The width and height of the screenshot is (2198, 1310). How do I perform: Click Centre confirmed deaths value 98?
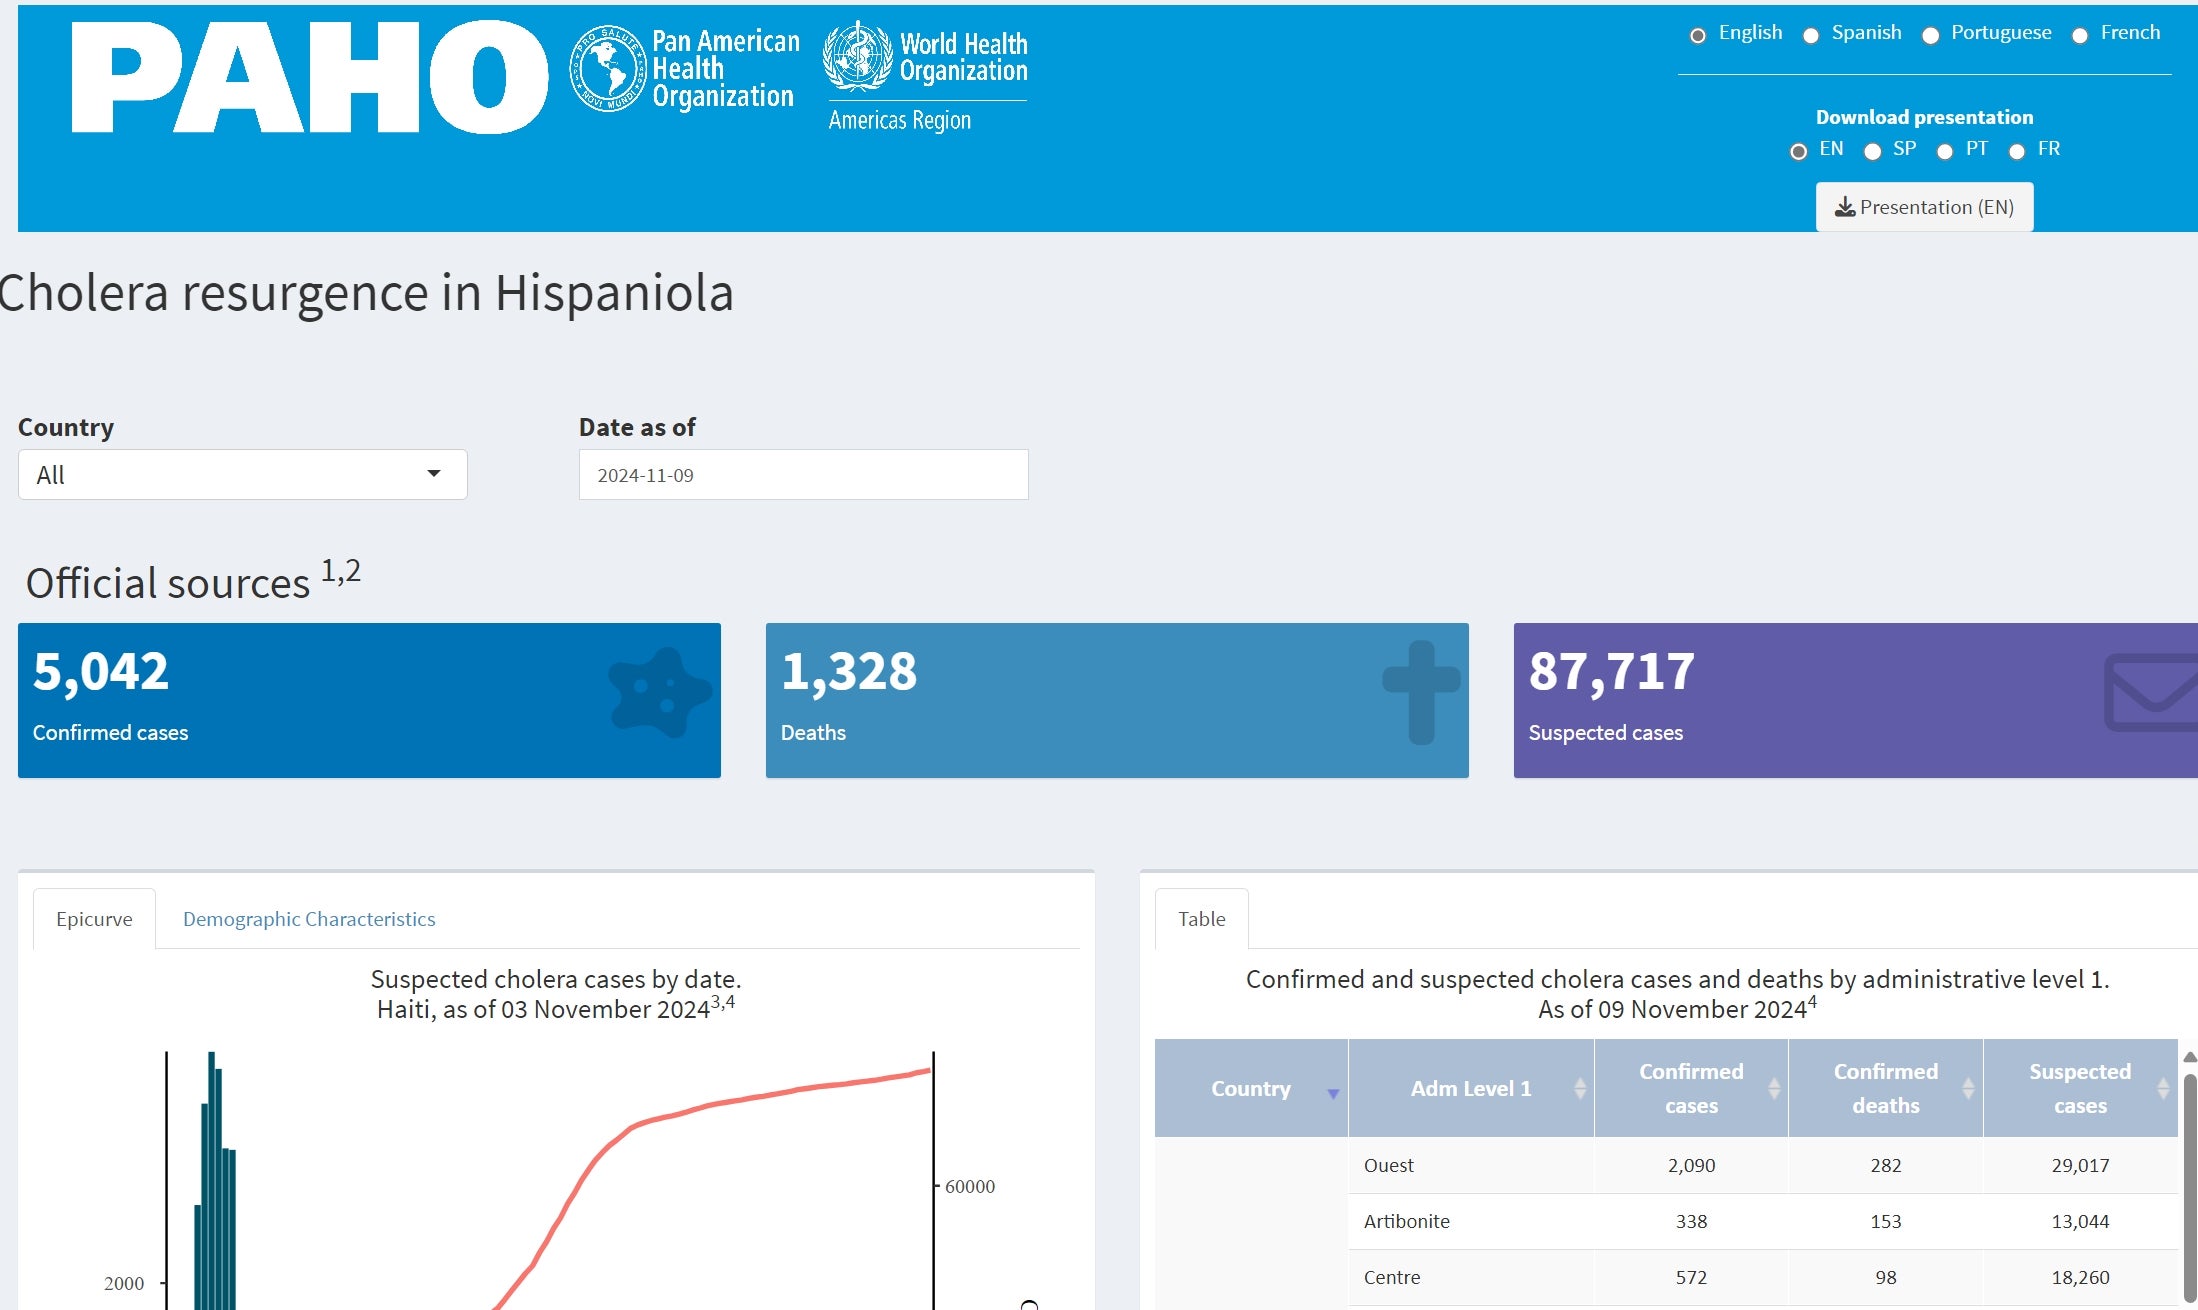1886,1277
